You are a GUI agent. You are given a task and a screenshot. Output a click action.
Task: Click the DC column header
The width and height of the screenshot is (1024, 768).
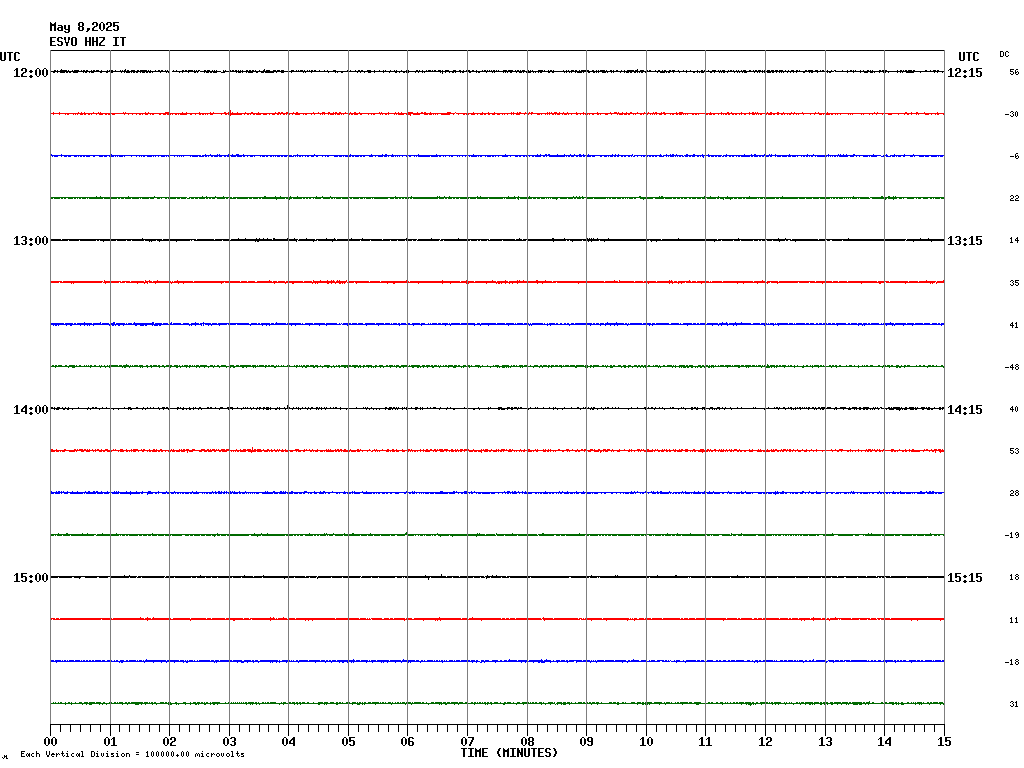click(x=1004, y=54)
